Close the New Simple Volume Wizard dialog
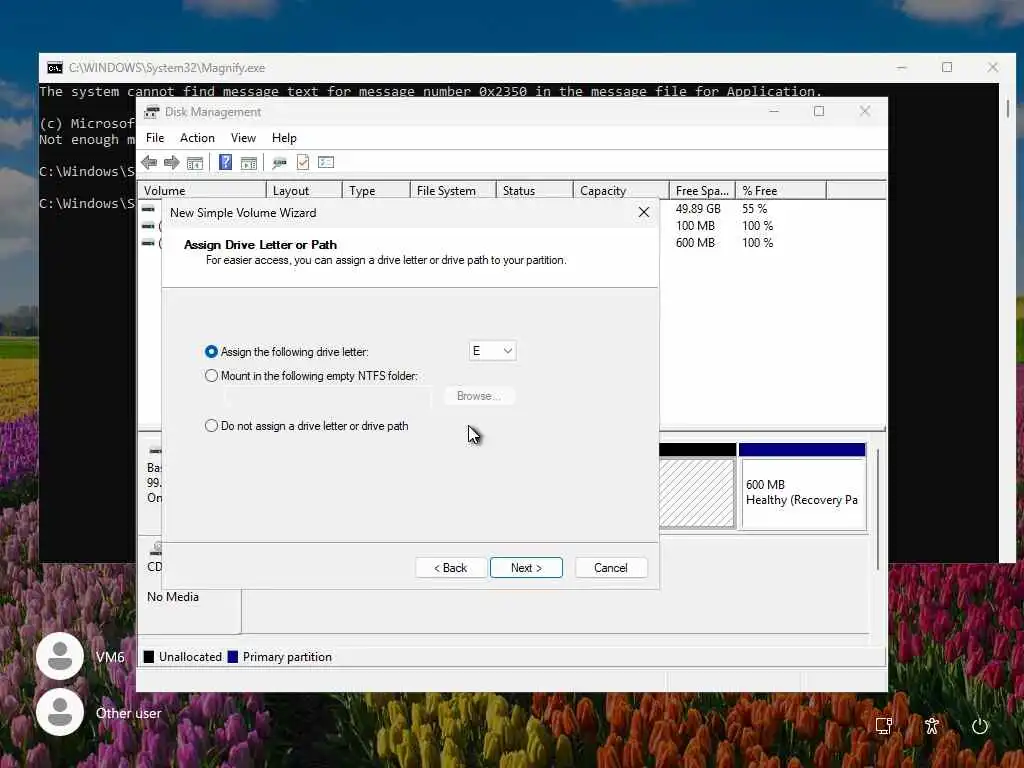1024x768 pixels. tap(644, 212)
